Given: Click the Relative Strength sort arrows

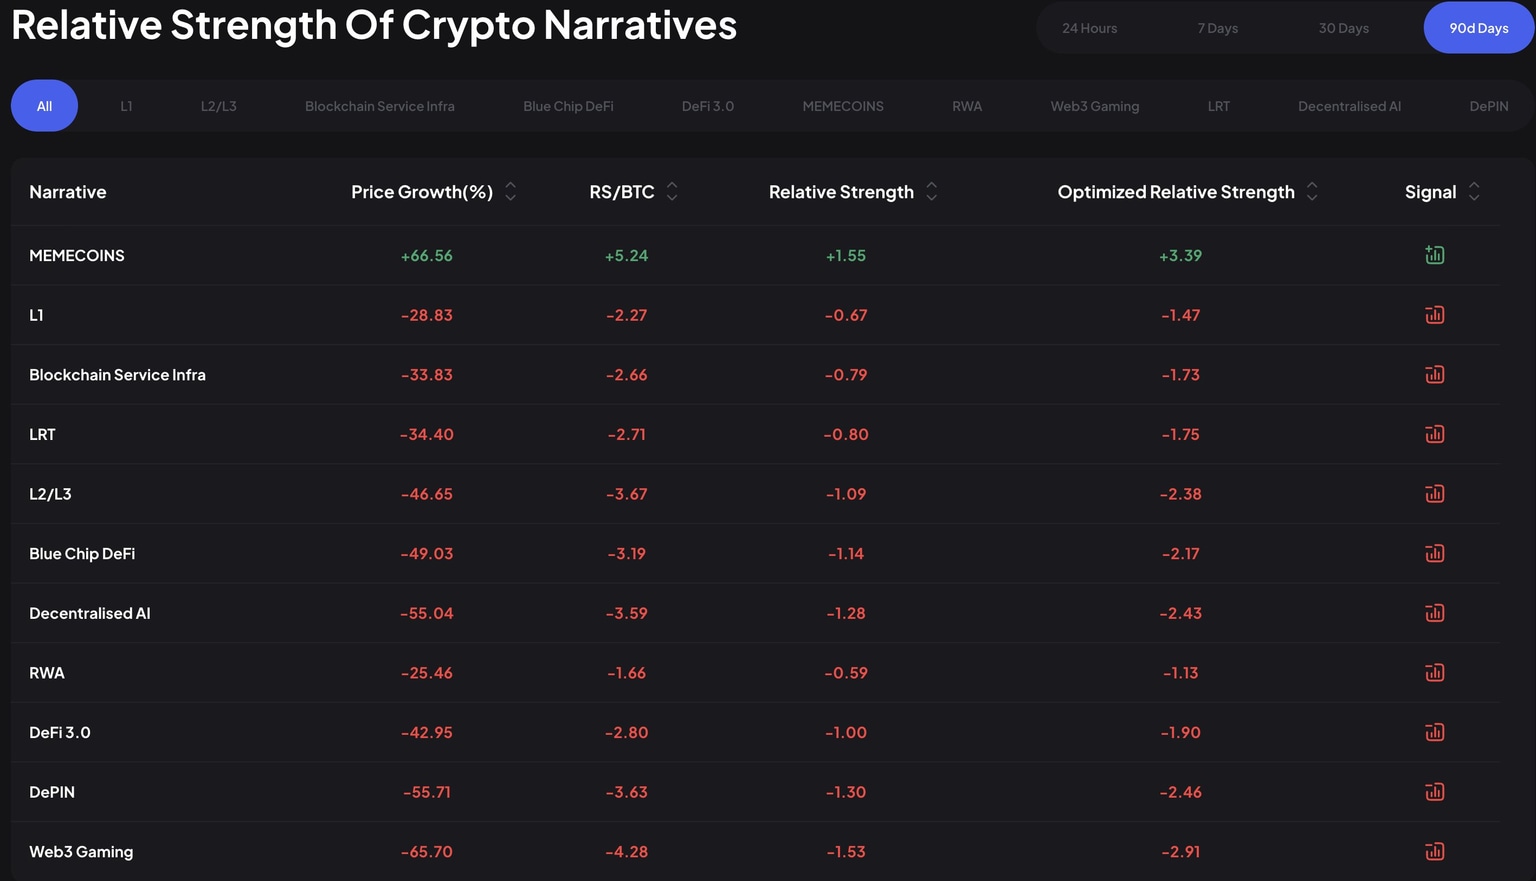Looking at the screenshot, I should 931,192.
